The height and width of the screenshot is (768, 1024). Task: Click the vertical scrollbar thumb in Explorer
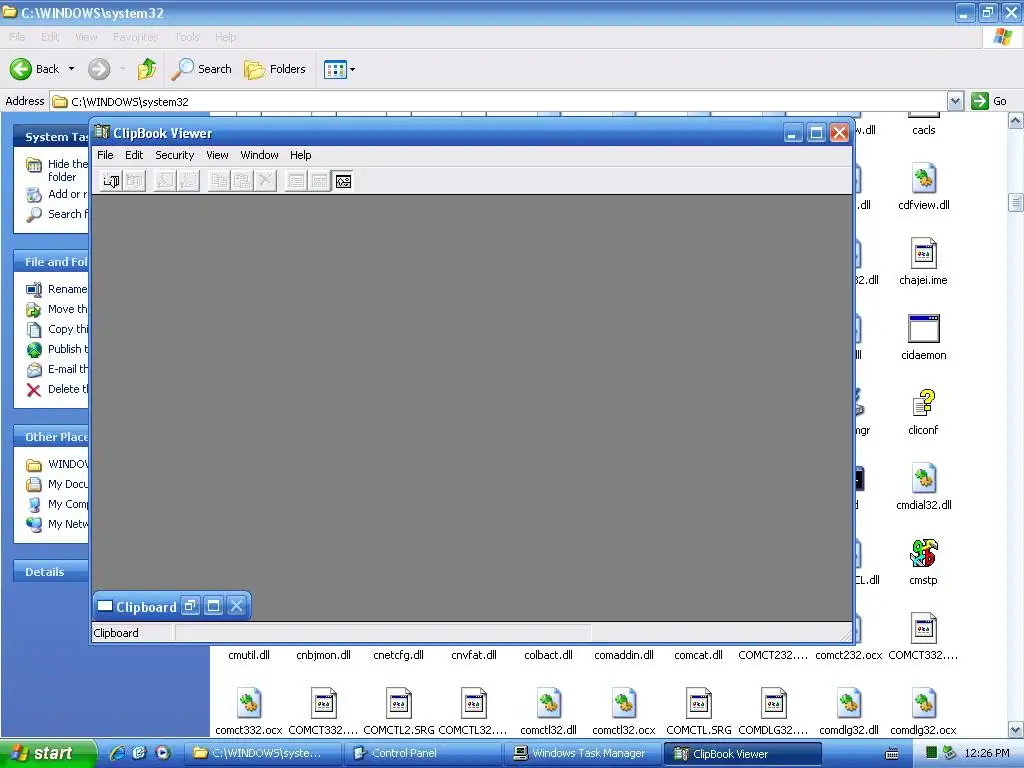[1016, 202]
